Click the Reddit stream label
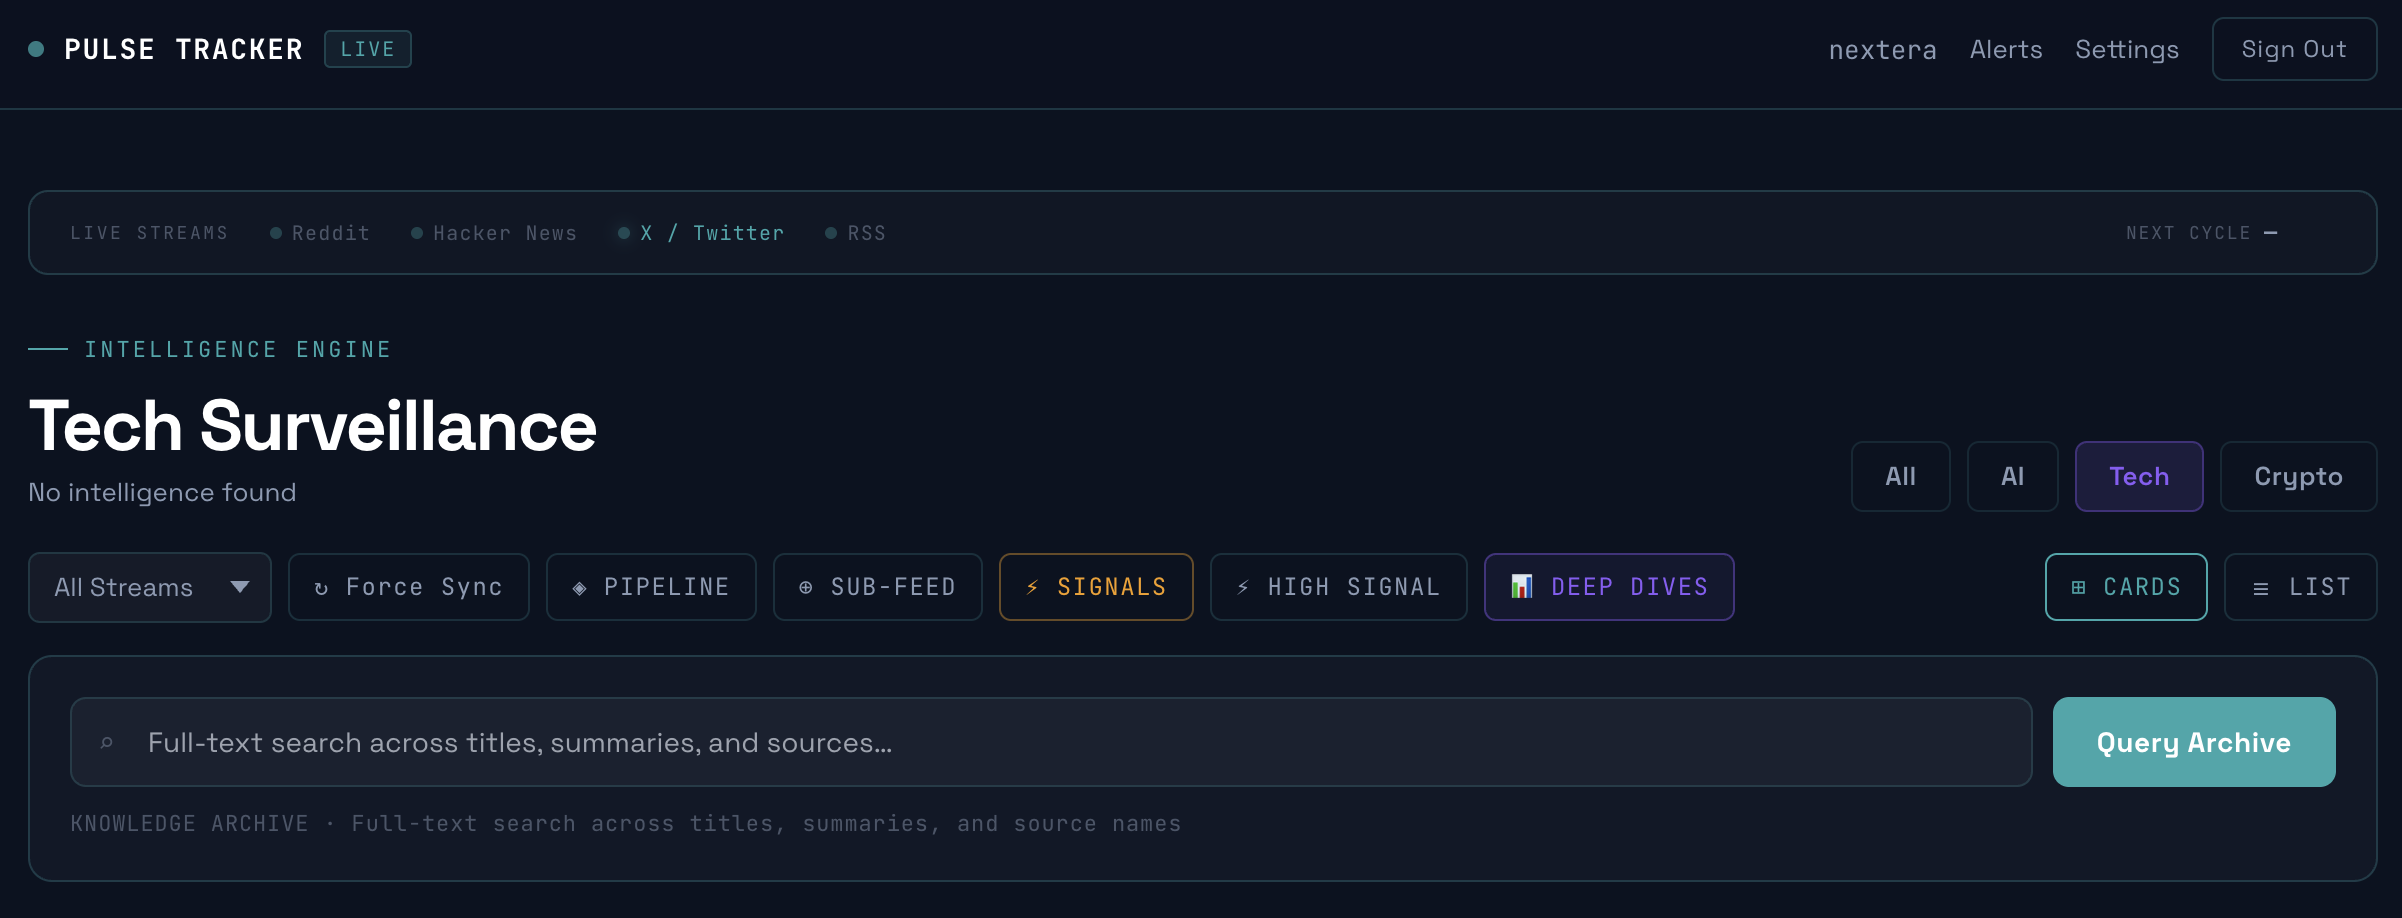 tap(331, 233)
